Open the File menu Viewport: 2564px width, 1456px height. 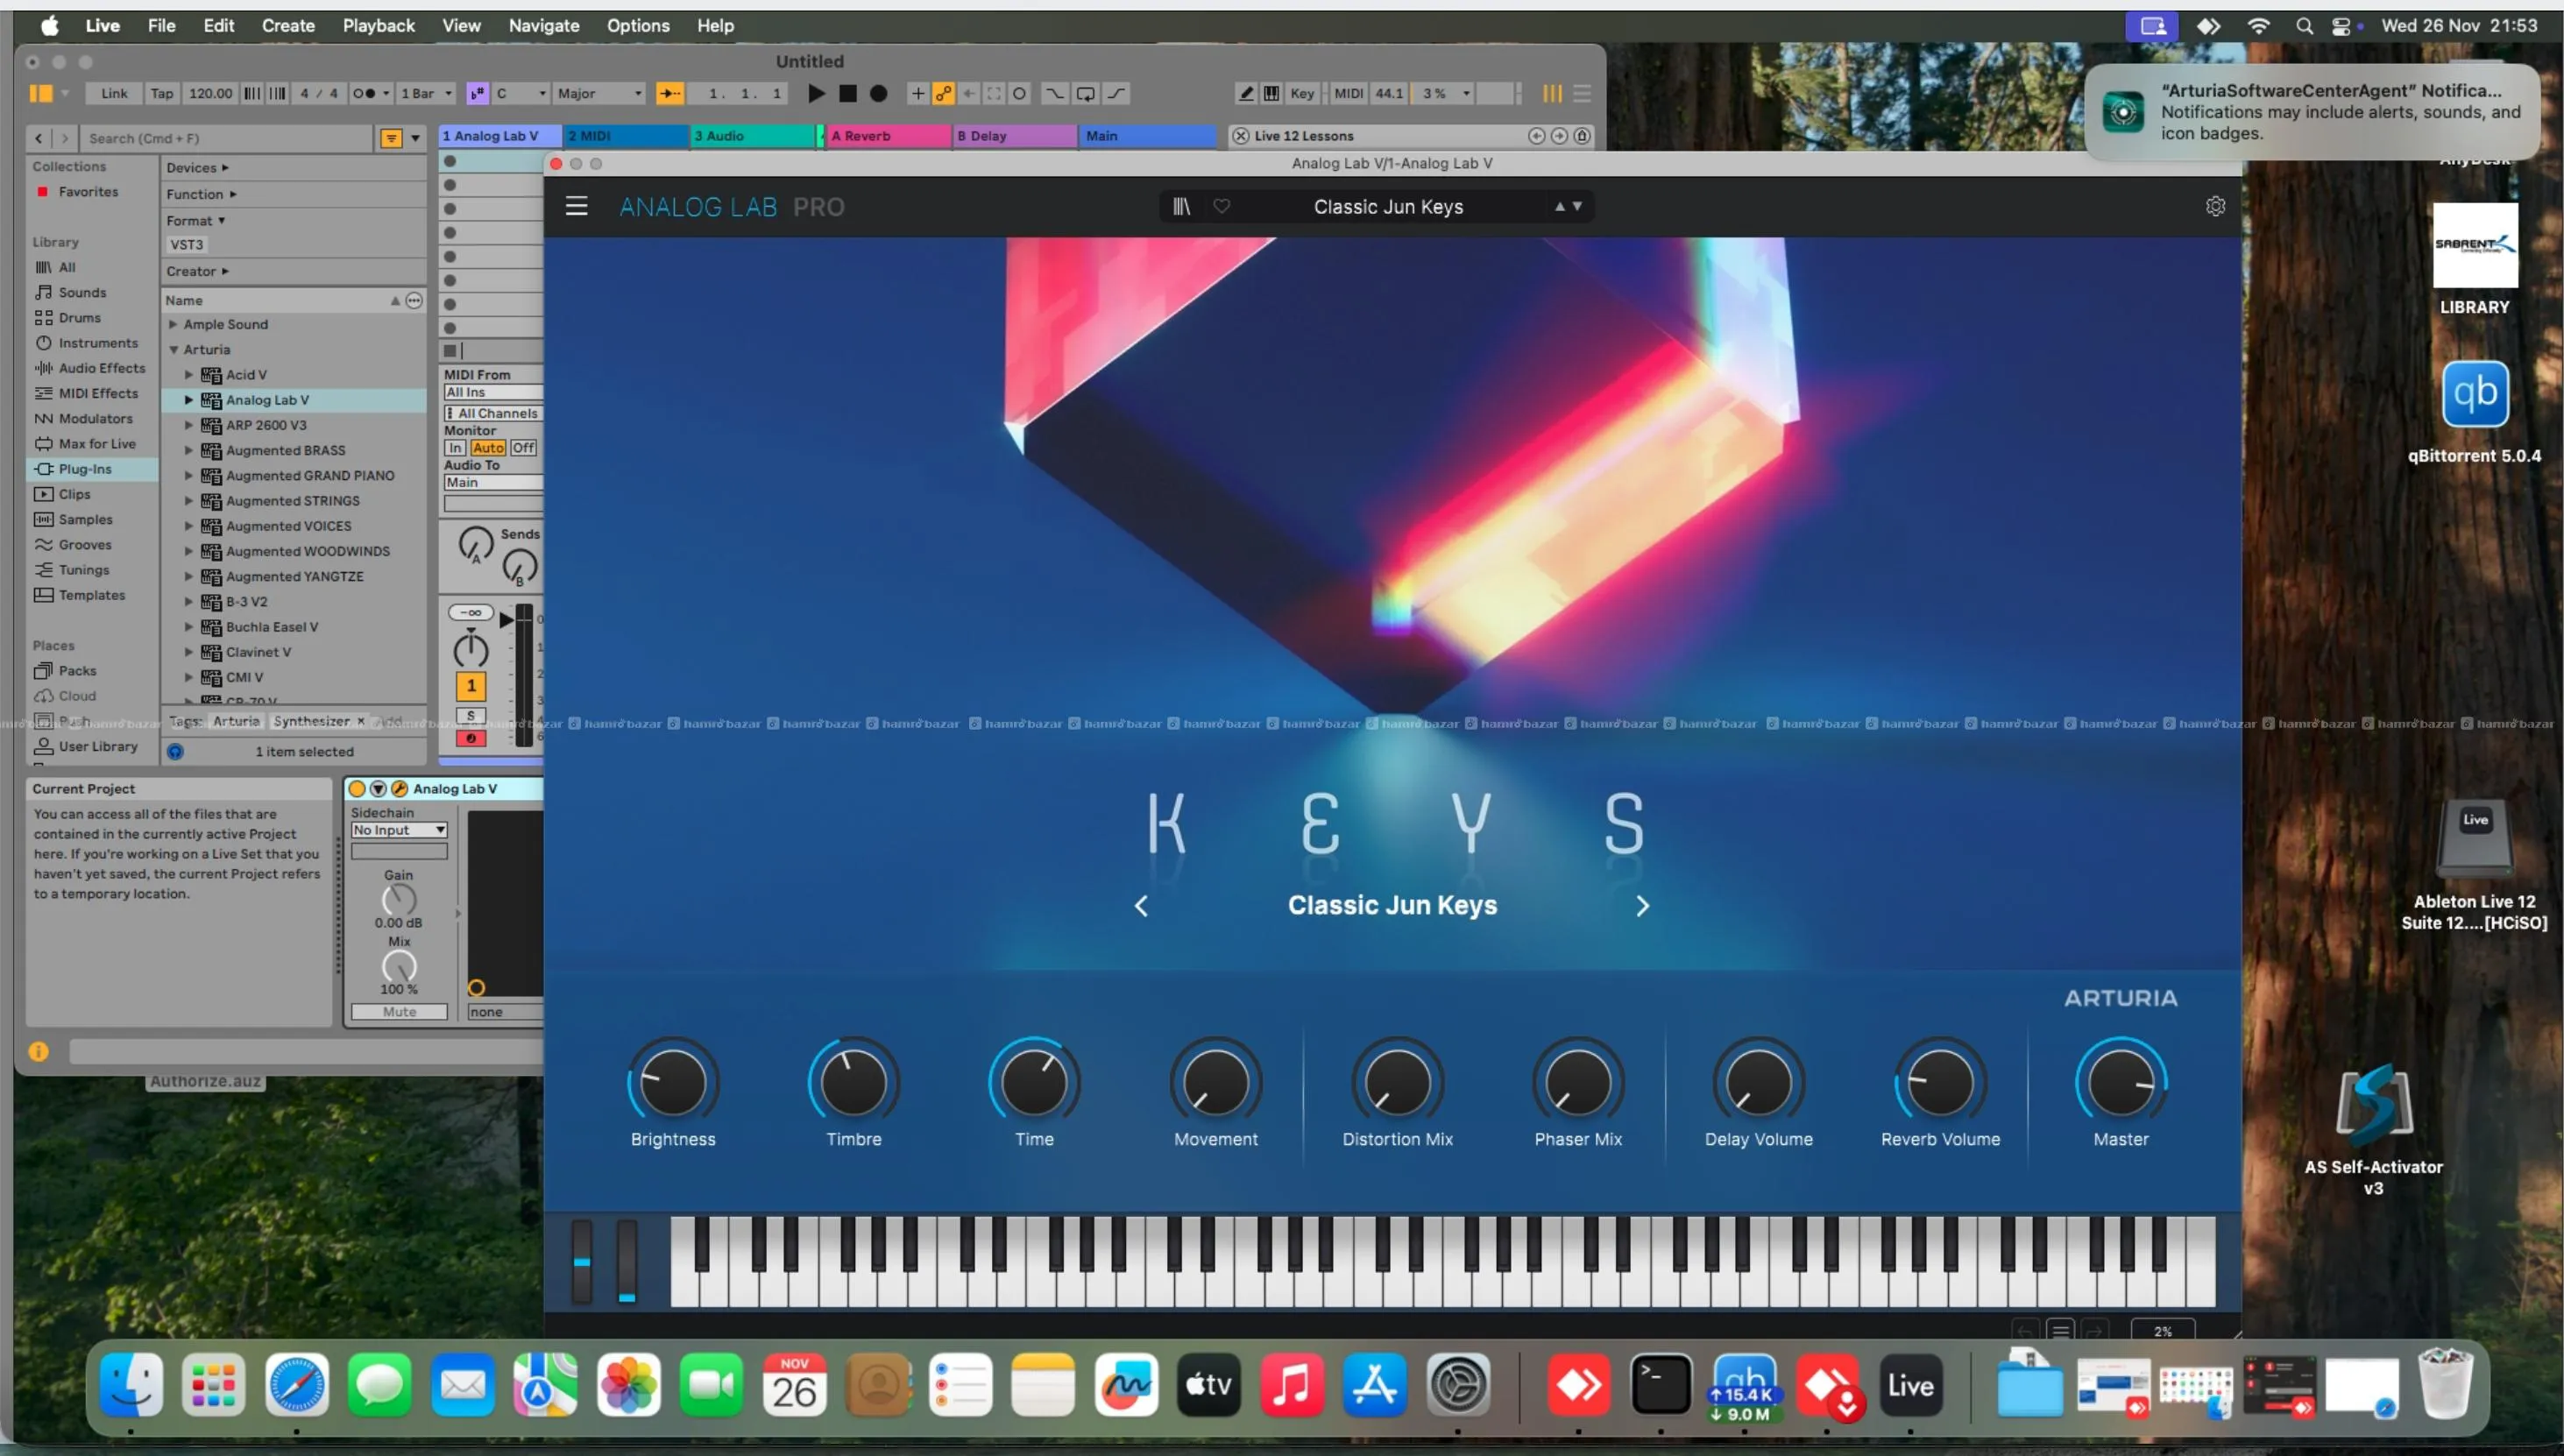pyautogui.click(x=161, y=25)
